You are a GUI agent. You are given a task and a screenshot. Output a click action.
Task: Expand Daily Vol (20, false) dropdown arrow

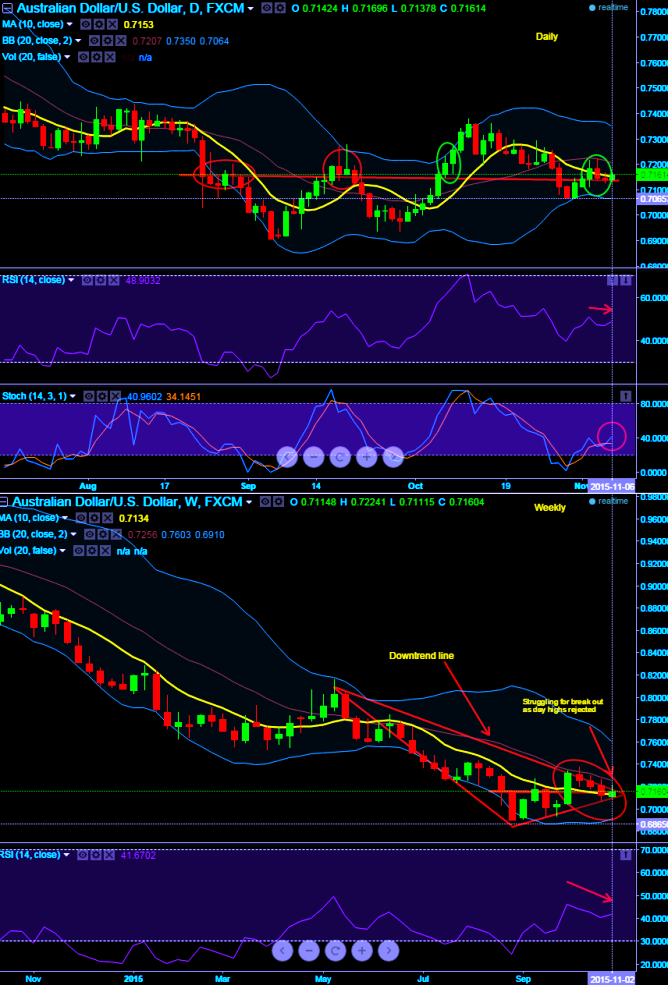pos(67,57)
